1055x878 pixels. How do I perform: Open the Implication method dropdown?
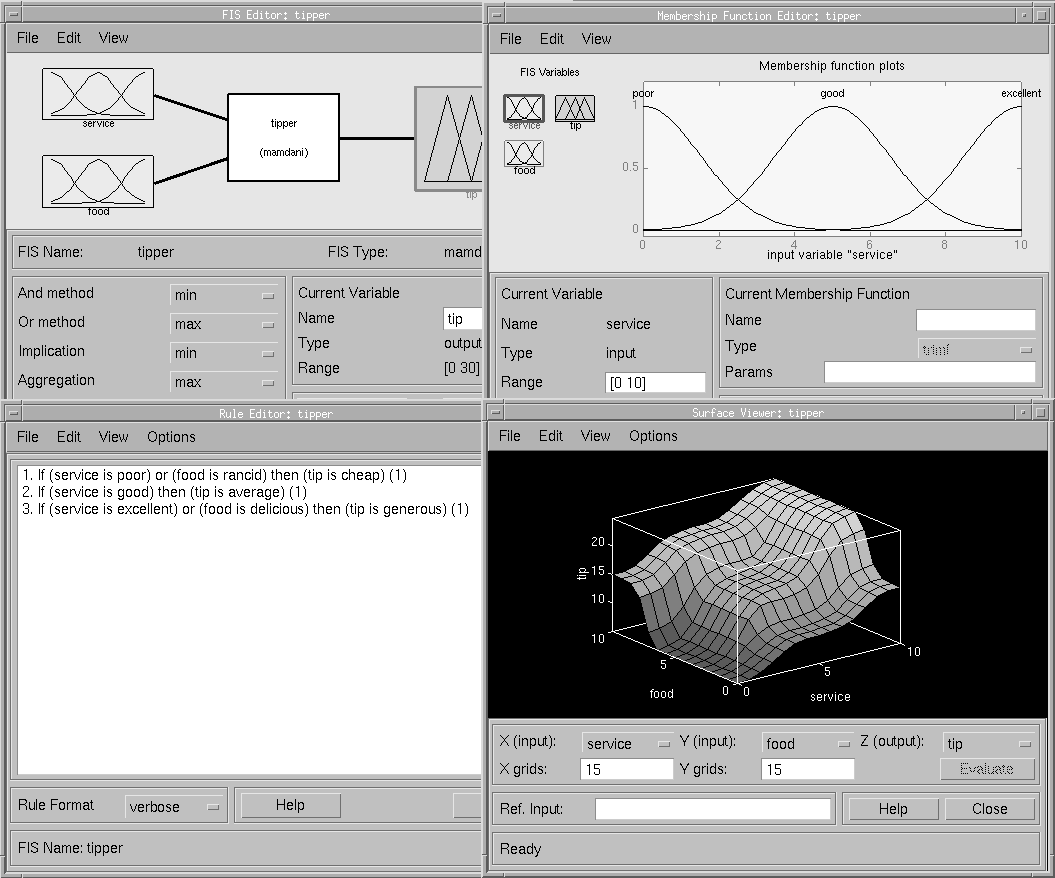224,353
